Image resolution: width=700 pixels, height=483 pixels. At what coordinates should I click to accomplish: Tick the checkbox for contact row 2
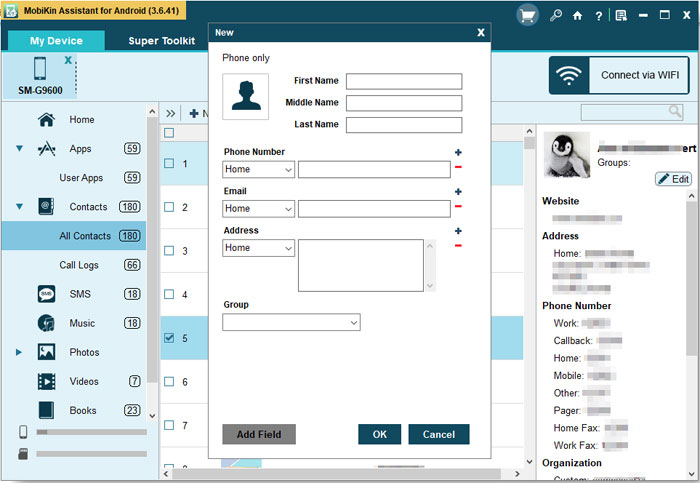169,207
